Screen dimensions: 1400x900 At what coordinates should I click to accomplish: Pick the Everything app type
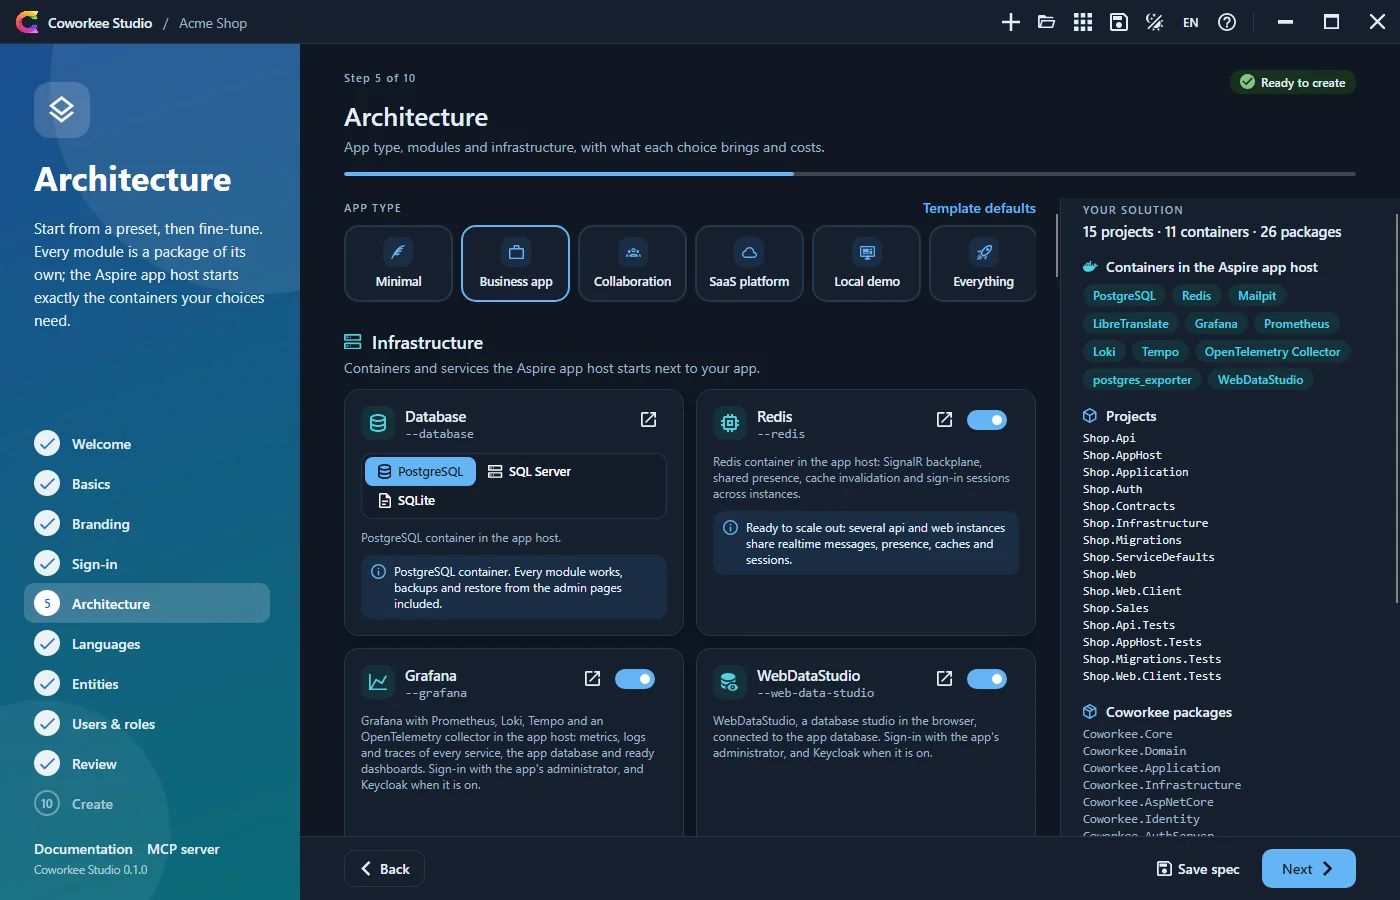983,264
